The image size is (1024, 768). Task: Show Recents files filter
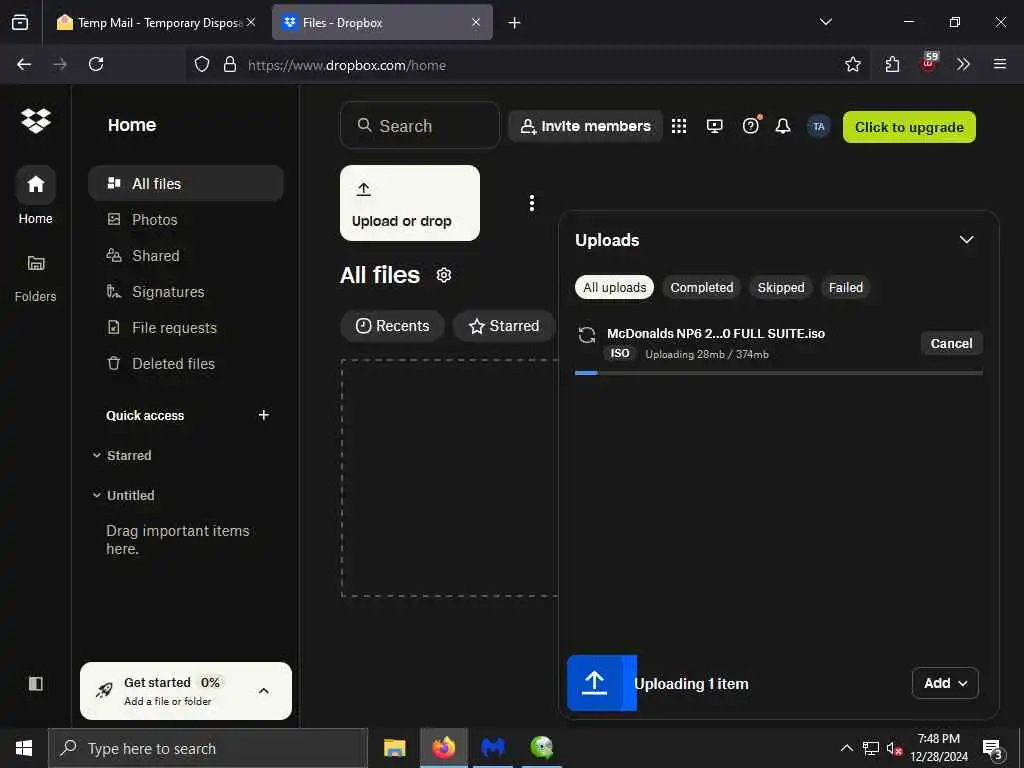click(392, 325)
